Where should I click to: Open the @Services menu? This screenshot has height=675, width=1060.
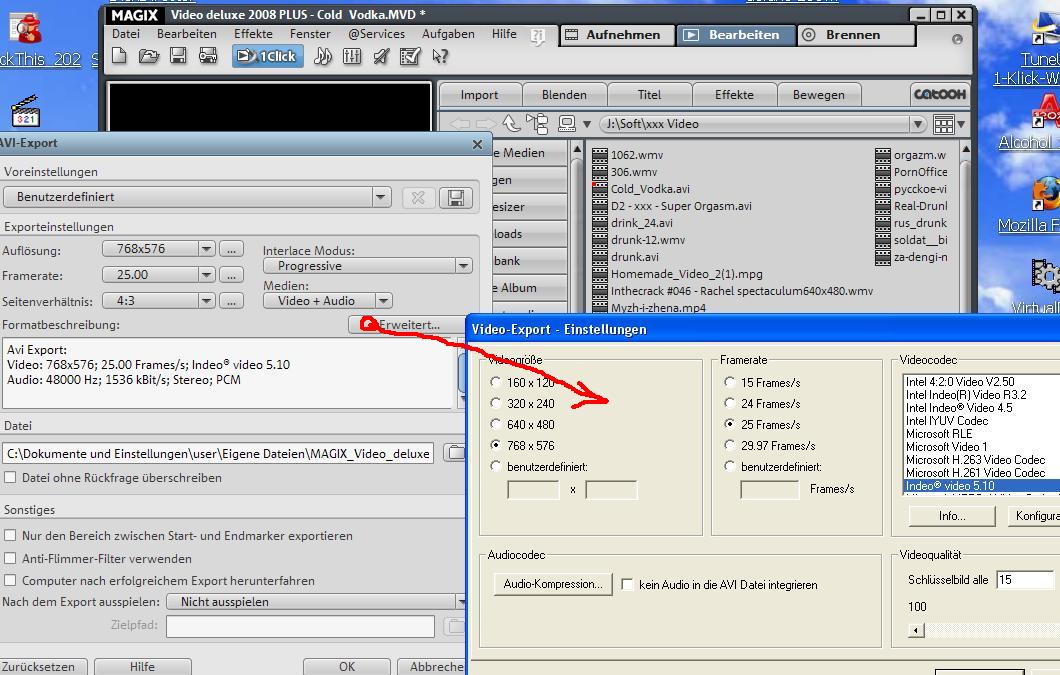tap(377, 34)
